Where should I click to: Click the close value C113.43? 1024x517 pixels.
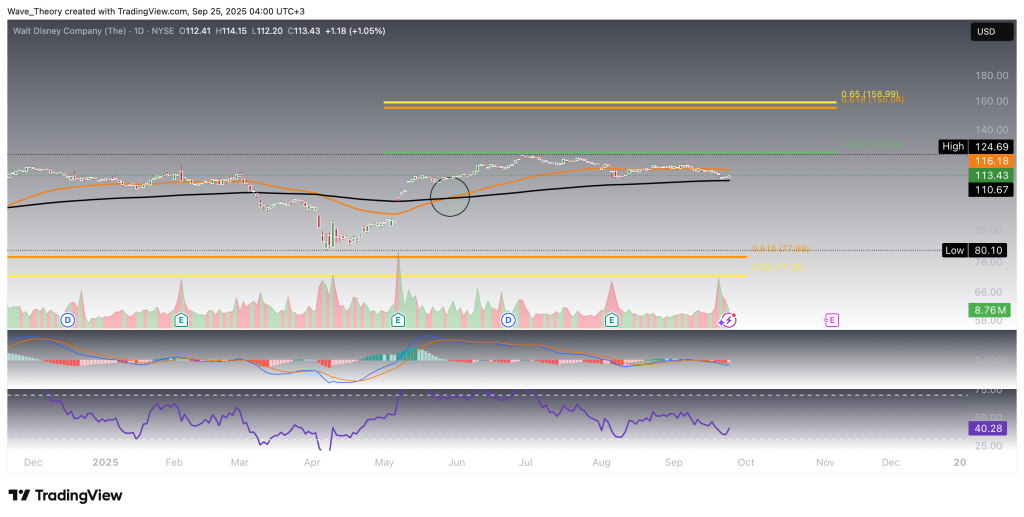(x=305, y=31)
